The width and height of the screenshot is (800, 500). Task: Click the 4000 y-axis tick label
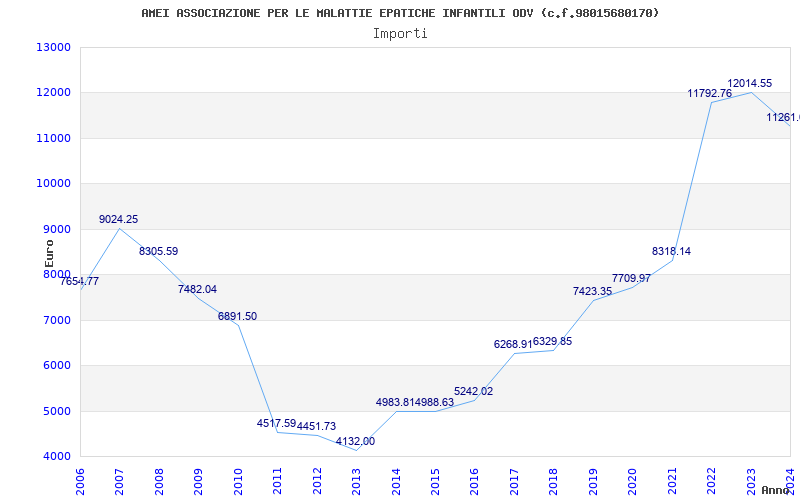[x=57, y=457]
